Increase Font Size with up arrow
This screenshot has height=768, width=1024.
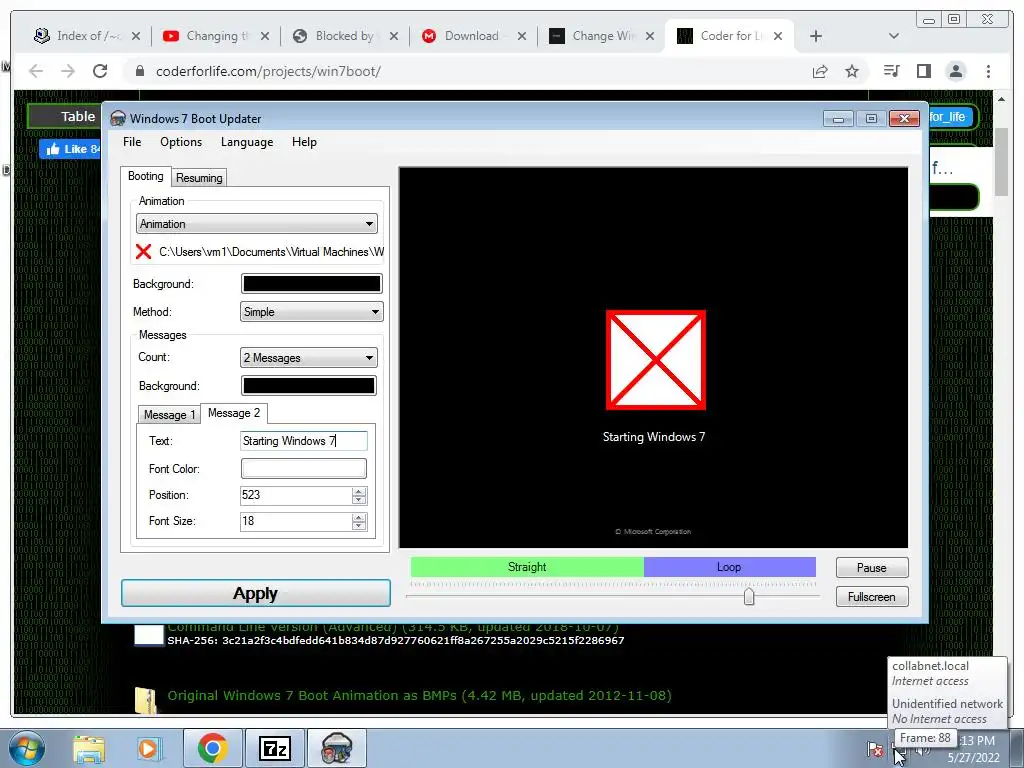(359, 517)
